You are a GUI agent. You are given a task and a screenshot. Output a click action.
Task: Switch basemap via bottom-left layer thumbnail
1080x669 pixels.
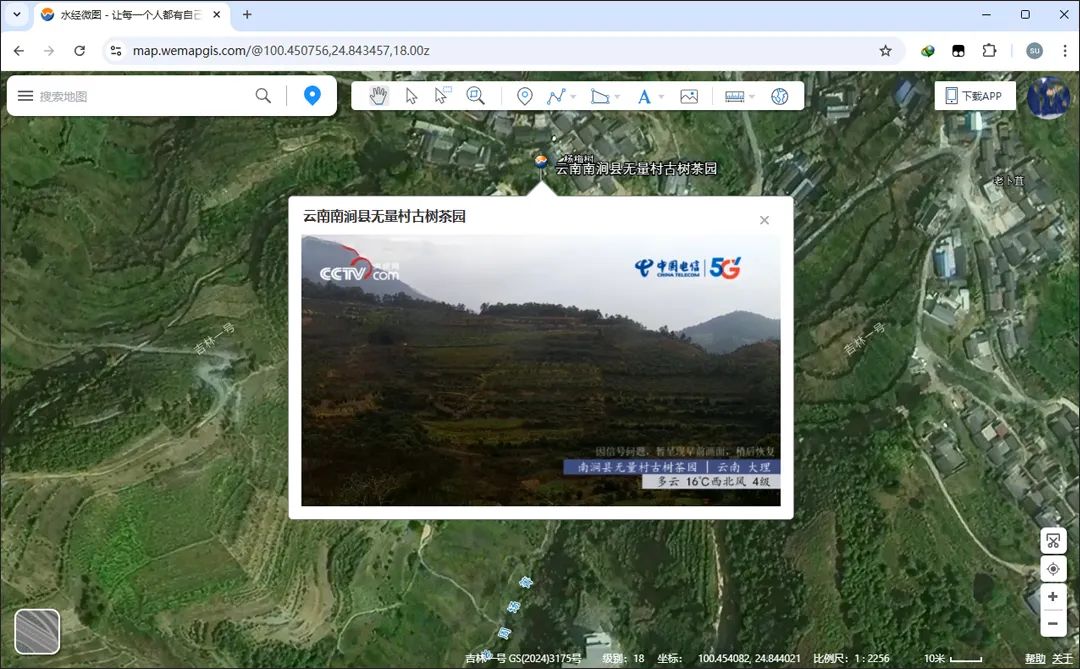37,632
